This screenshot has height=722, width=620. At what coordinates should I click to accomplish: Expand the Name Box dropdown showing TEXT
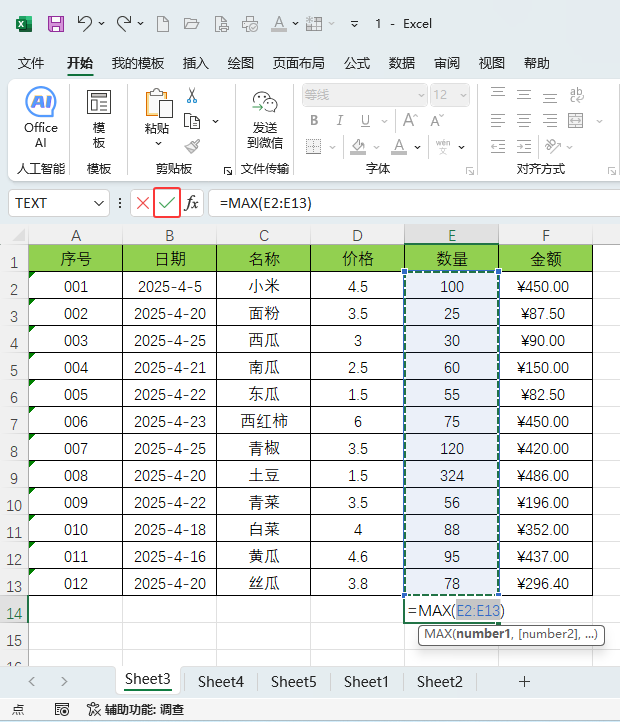point(99,203)
